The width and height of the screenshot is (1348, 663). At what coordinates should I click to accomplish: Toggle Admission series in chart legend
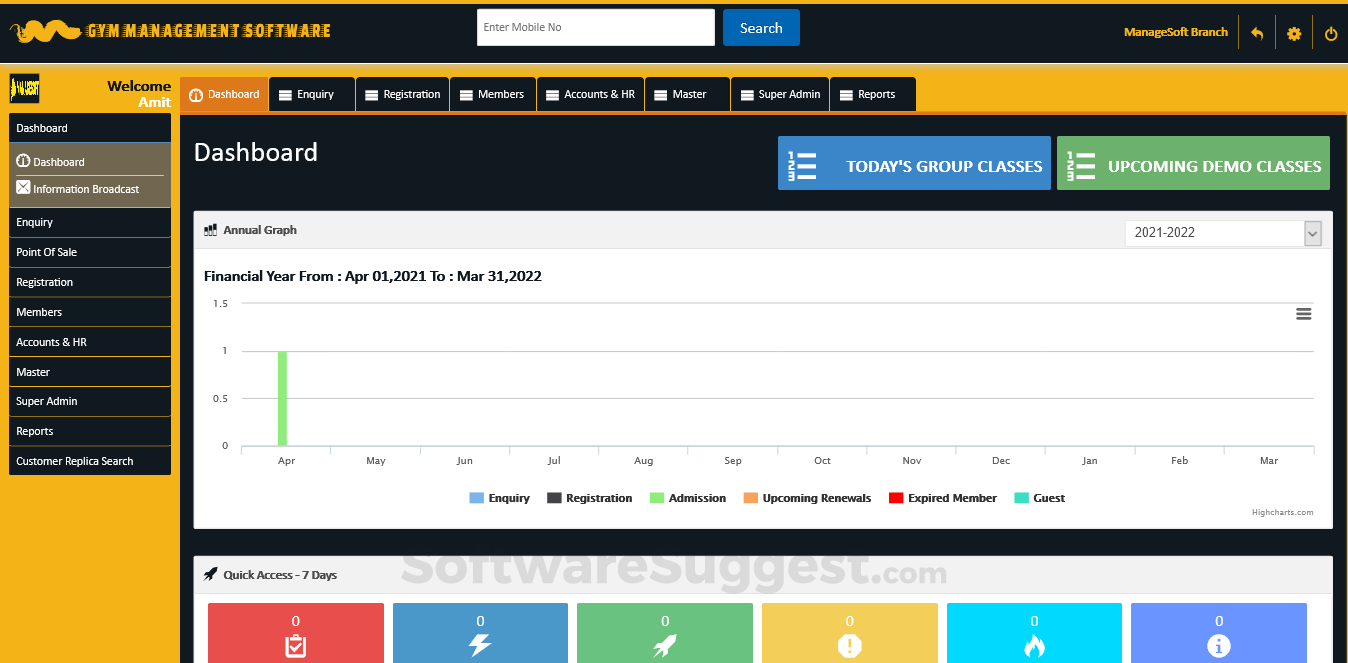pyautogui.click(x=688, y=498)
